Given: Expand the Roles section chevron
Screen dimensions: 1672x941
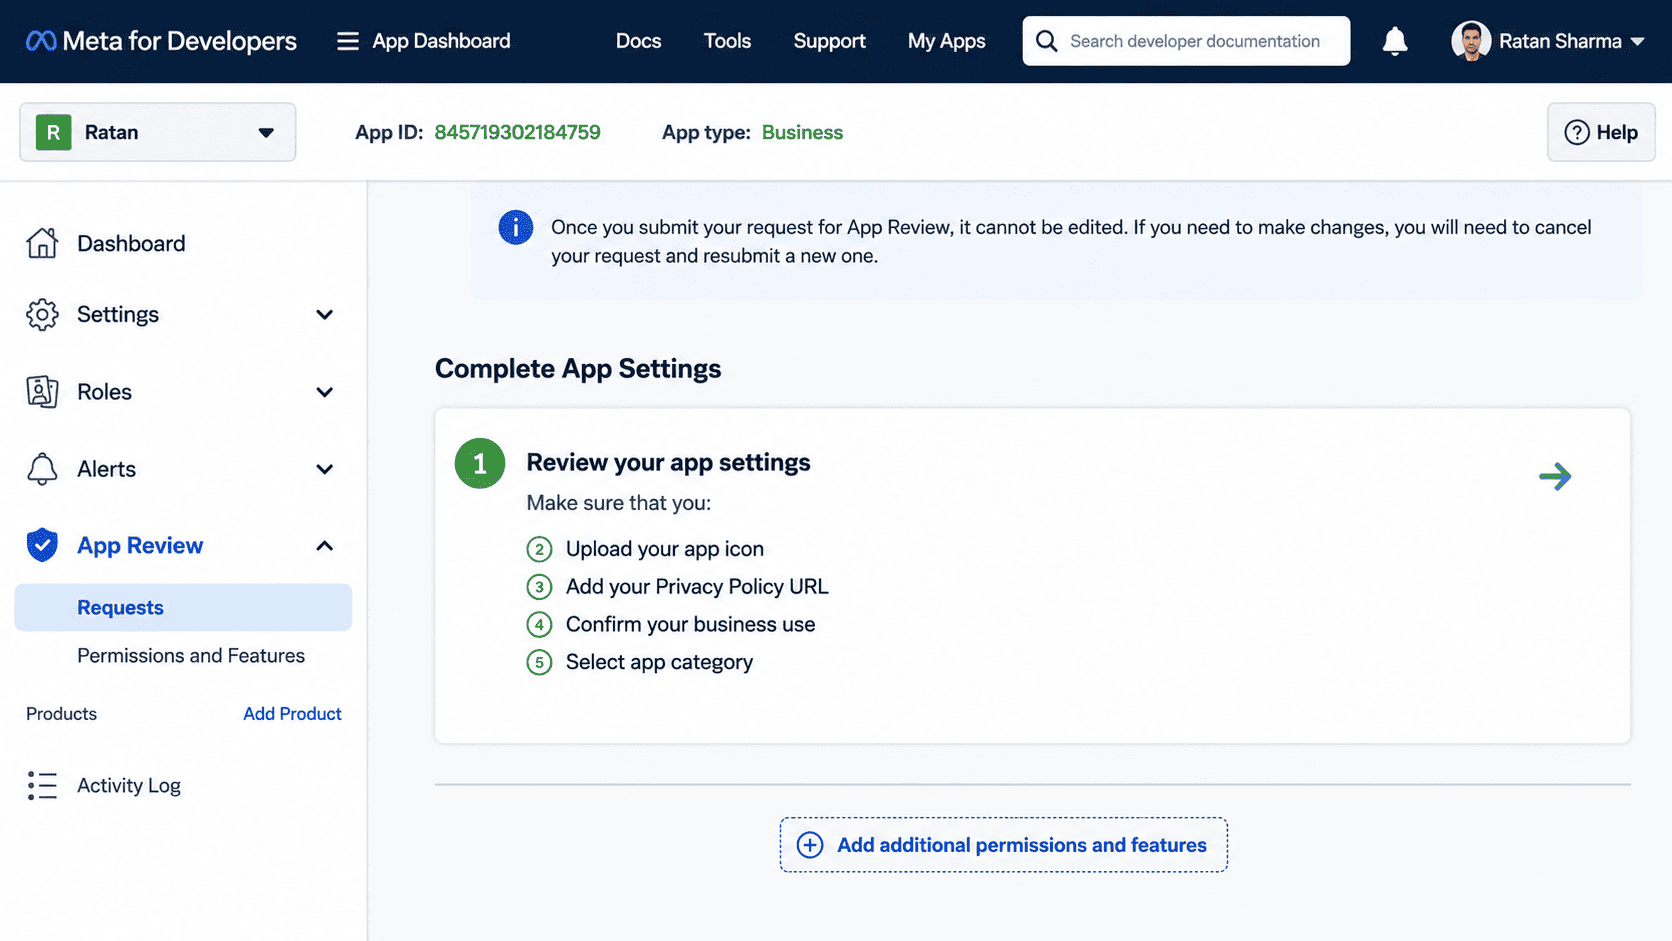Looking at the screenshot, I should (324, 392).
